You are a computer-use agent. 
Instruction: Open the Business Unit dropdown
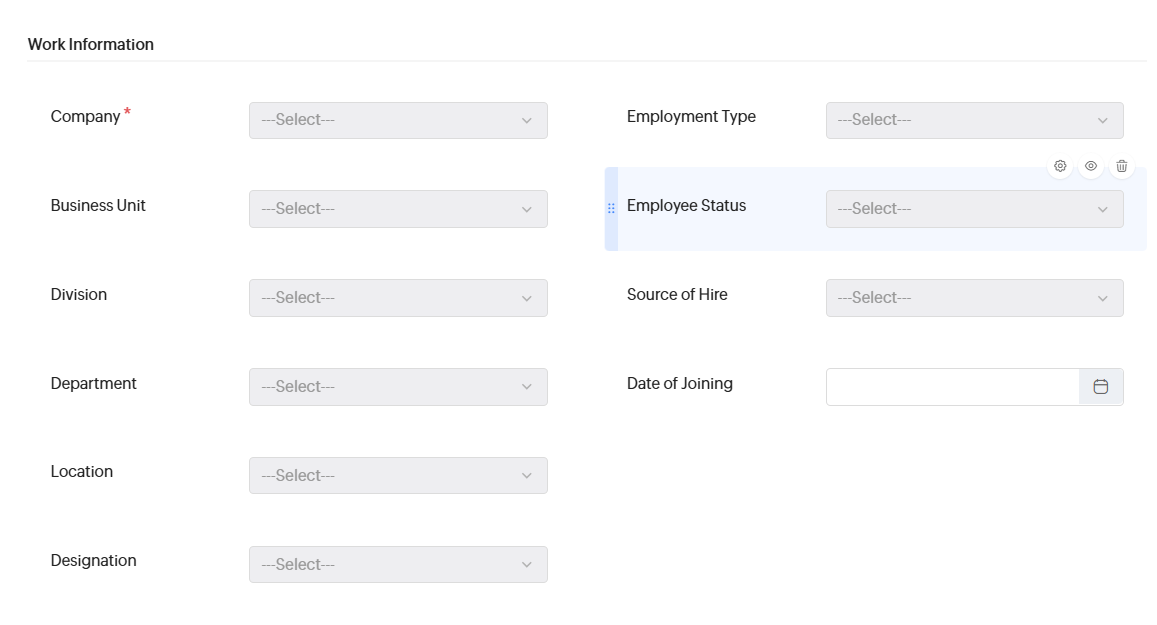pyautogui.click(x=398, y=209)
